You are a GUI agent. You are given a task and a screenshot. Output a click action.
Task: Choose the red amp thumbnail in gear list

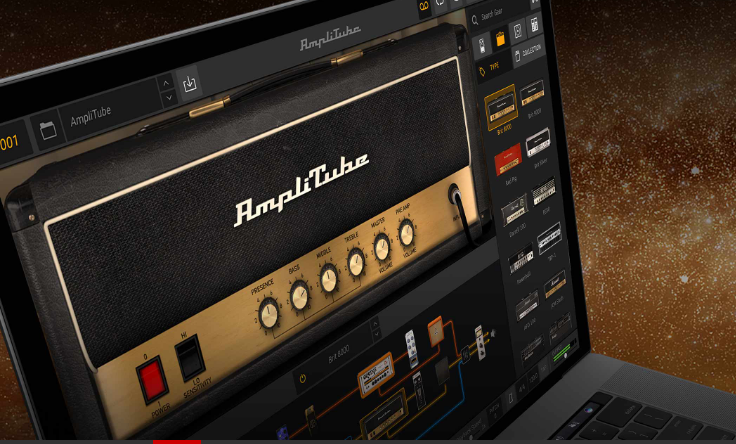tap(508, 160)
